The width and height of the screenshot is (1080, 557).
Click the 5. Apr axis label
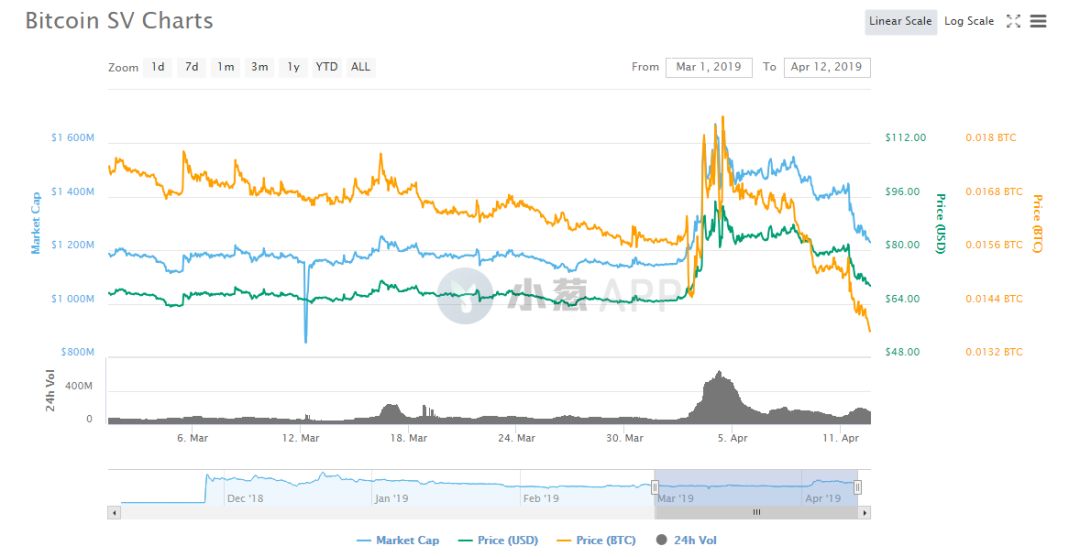click(x=732, y=438)
